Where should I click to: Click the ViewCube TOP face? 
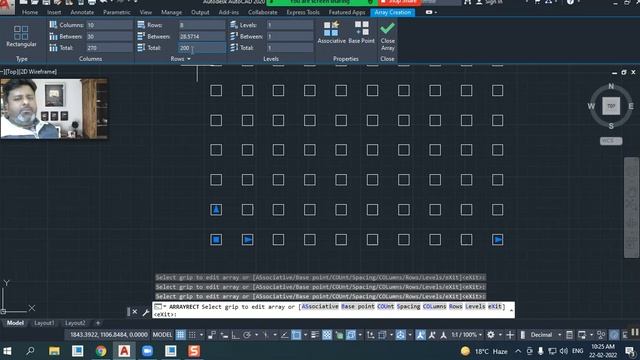tap(611, 106)
